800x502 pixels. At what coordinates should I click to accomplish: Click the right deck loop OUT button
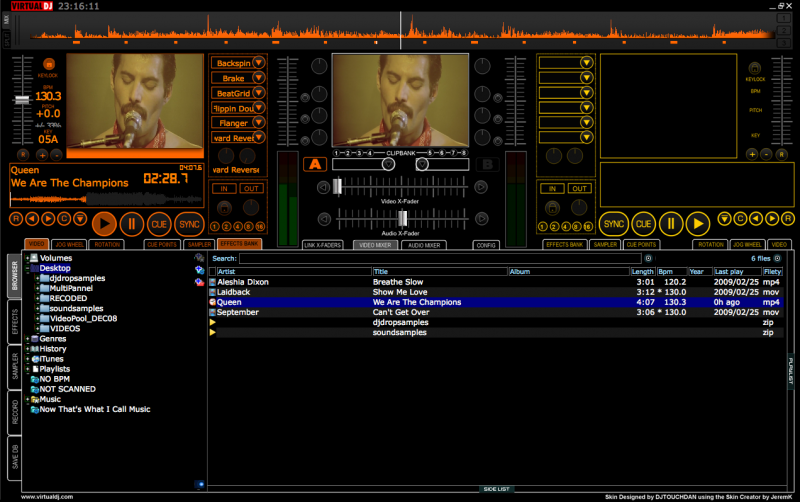[x=579, y=189]
